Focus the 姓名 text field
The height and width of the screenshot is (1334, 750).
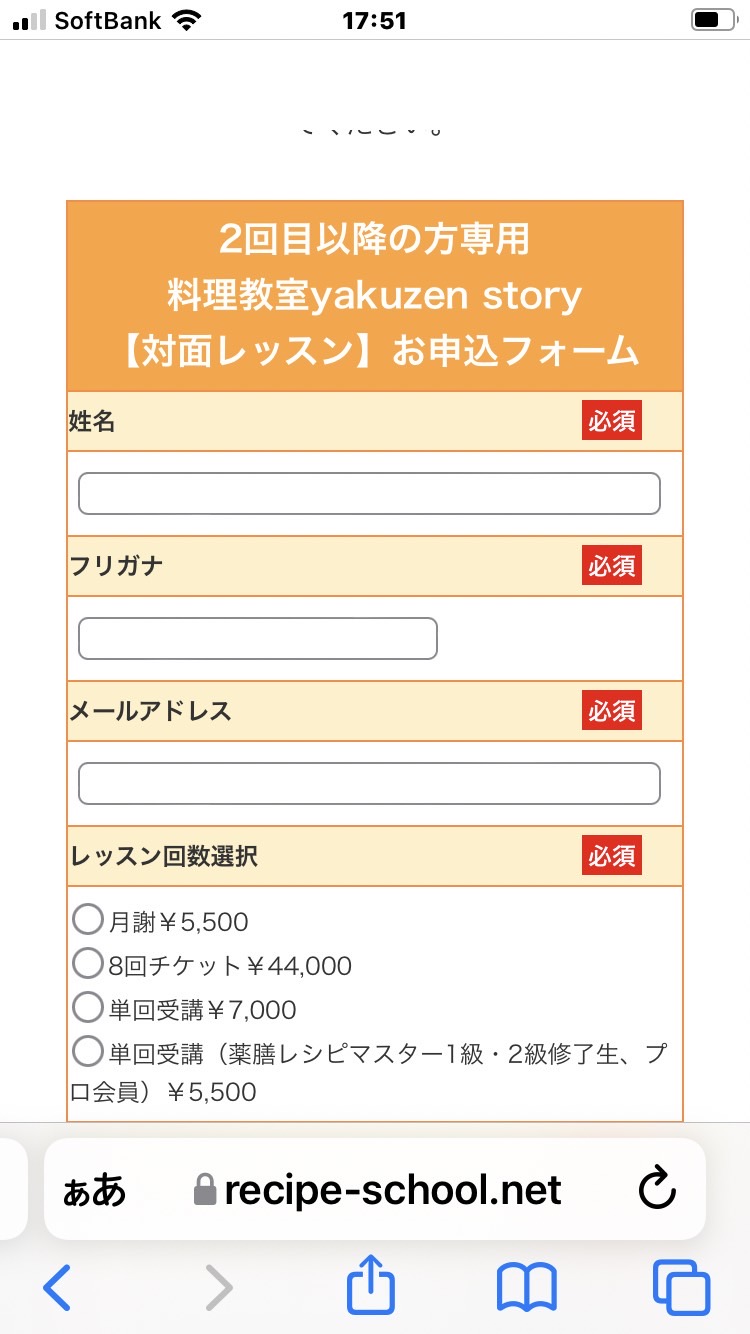pos(369,493)
